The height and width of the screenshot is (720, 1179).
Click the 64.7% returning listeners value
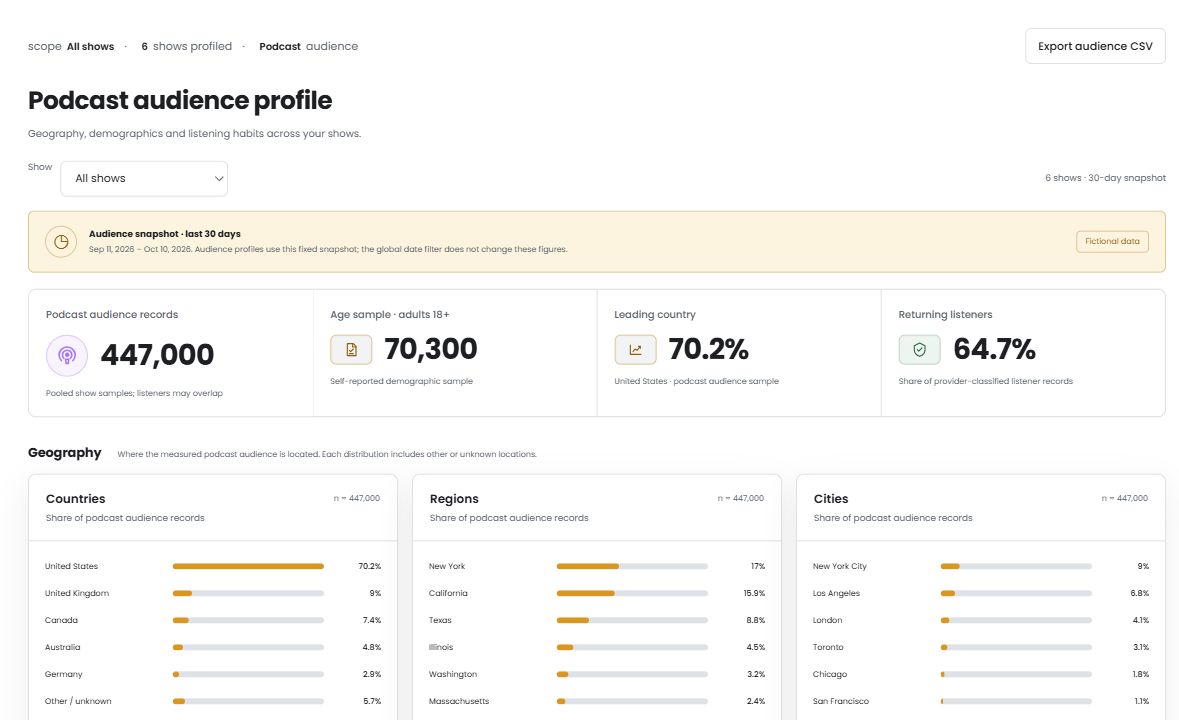[994, 349]
